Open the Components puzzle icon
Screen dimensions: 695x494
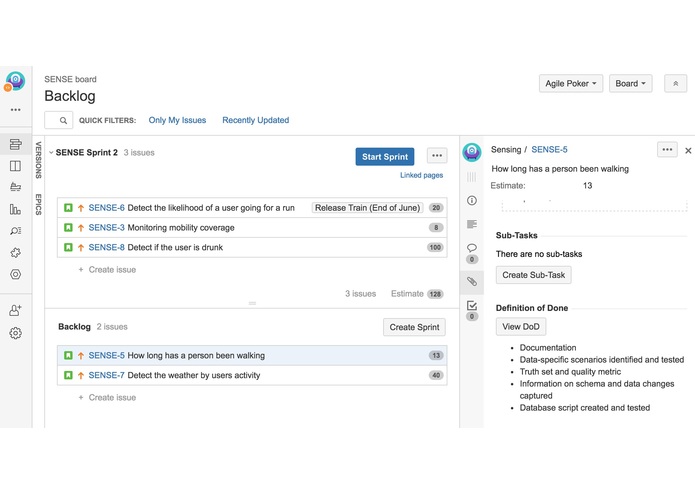coord(16,253)
